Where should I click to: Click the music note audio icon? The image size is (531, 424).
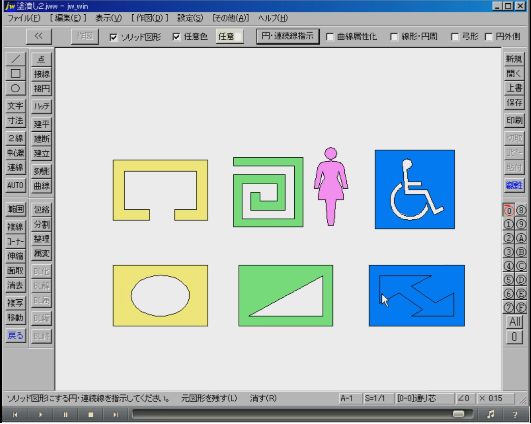click(x=490, y=414)
